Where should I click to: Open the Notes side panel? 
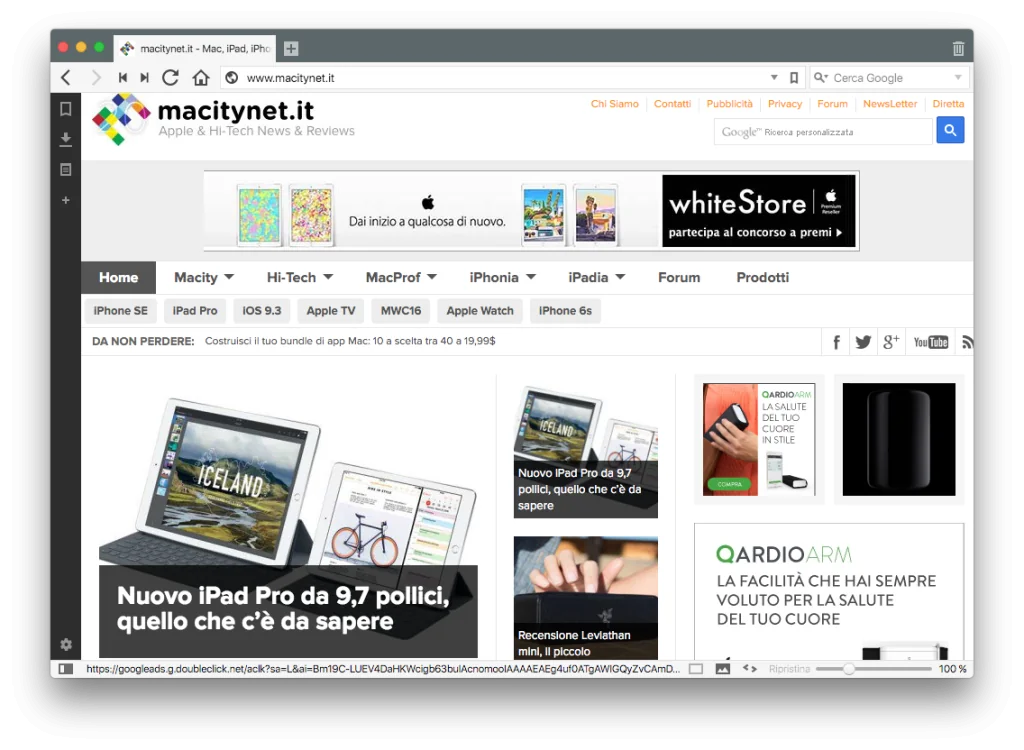tap(65, 169)
